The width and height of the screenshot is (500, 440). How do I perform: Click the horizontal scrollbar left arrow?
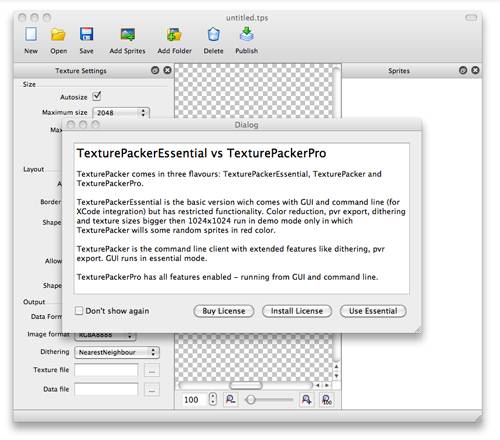click(318, 385)
